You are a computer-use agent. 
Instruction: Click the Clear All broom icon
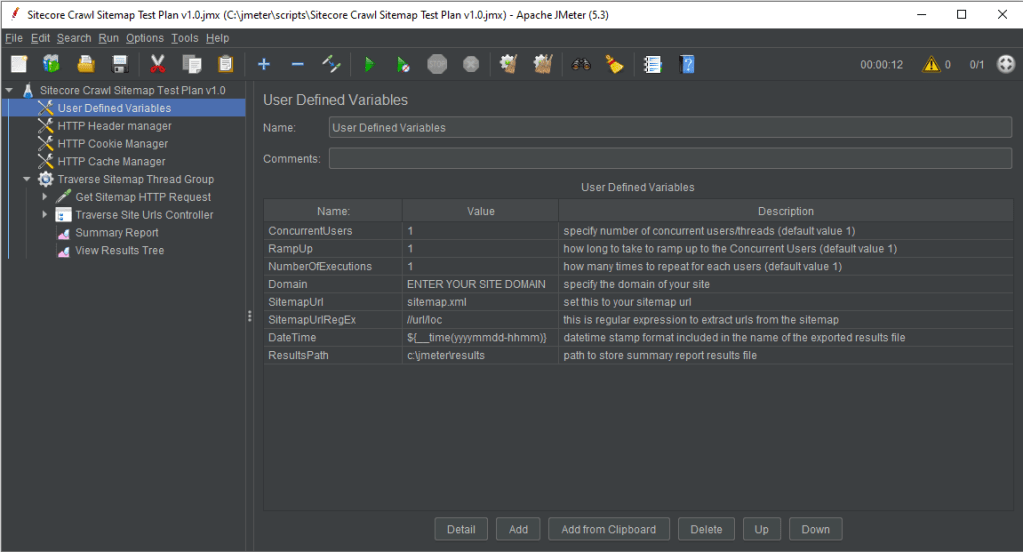click(543, 64)
